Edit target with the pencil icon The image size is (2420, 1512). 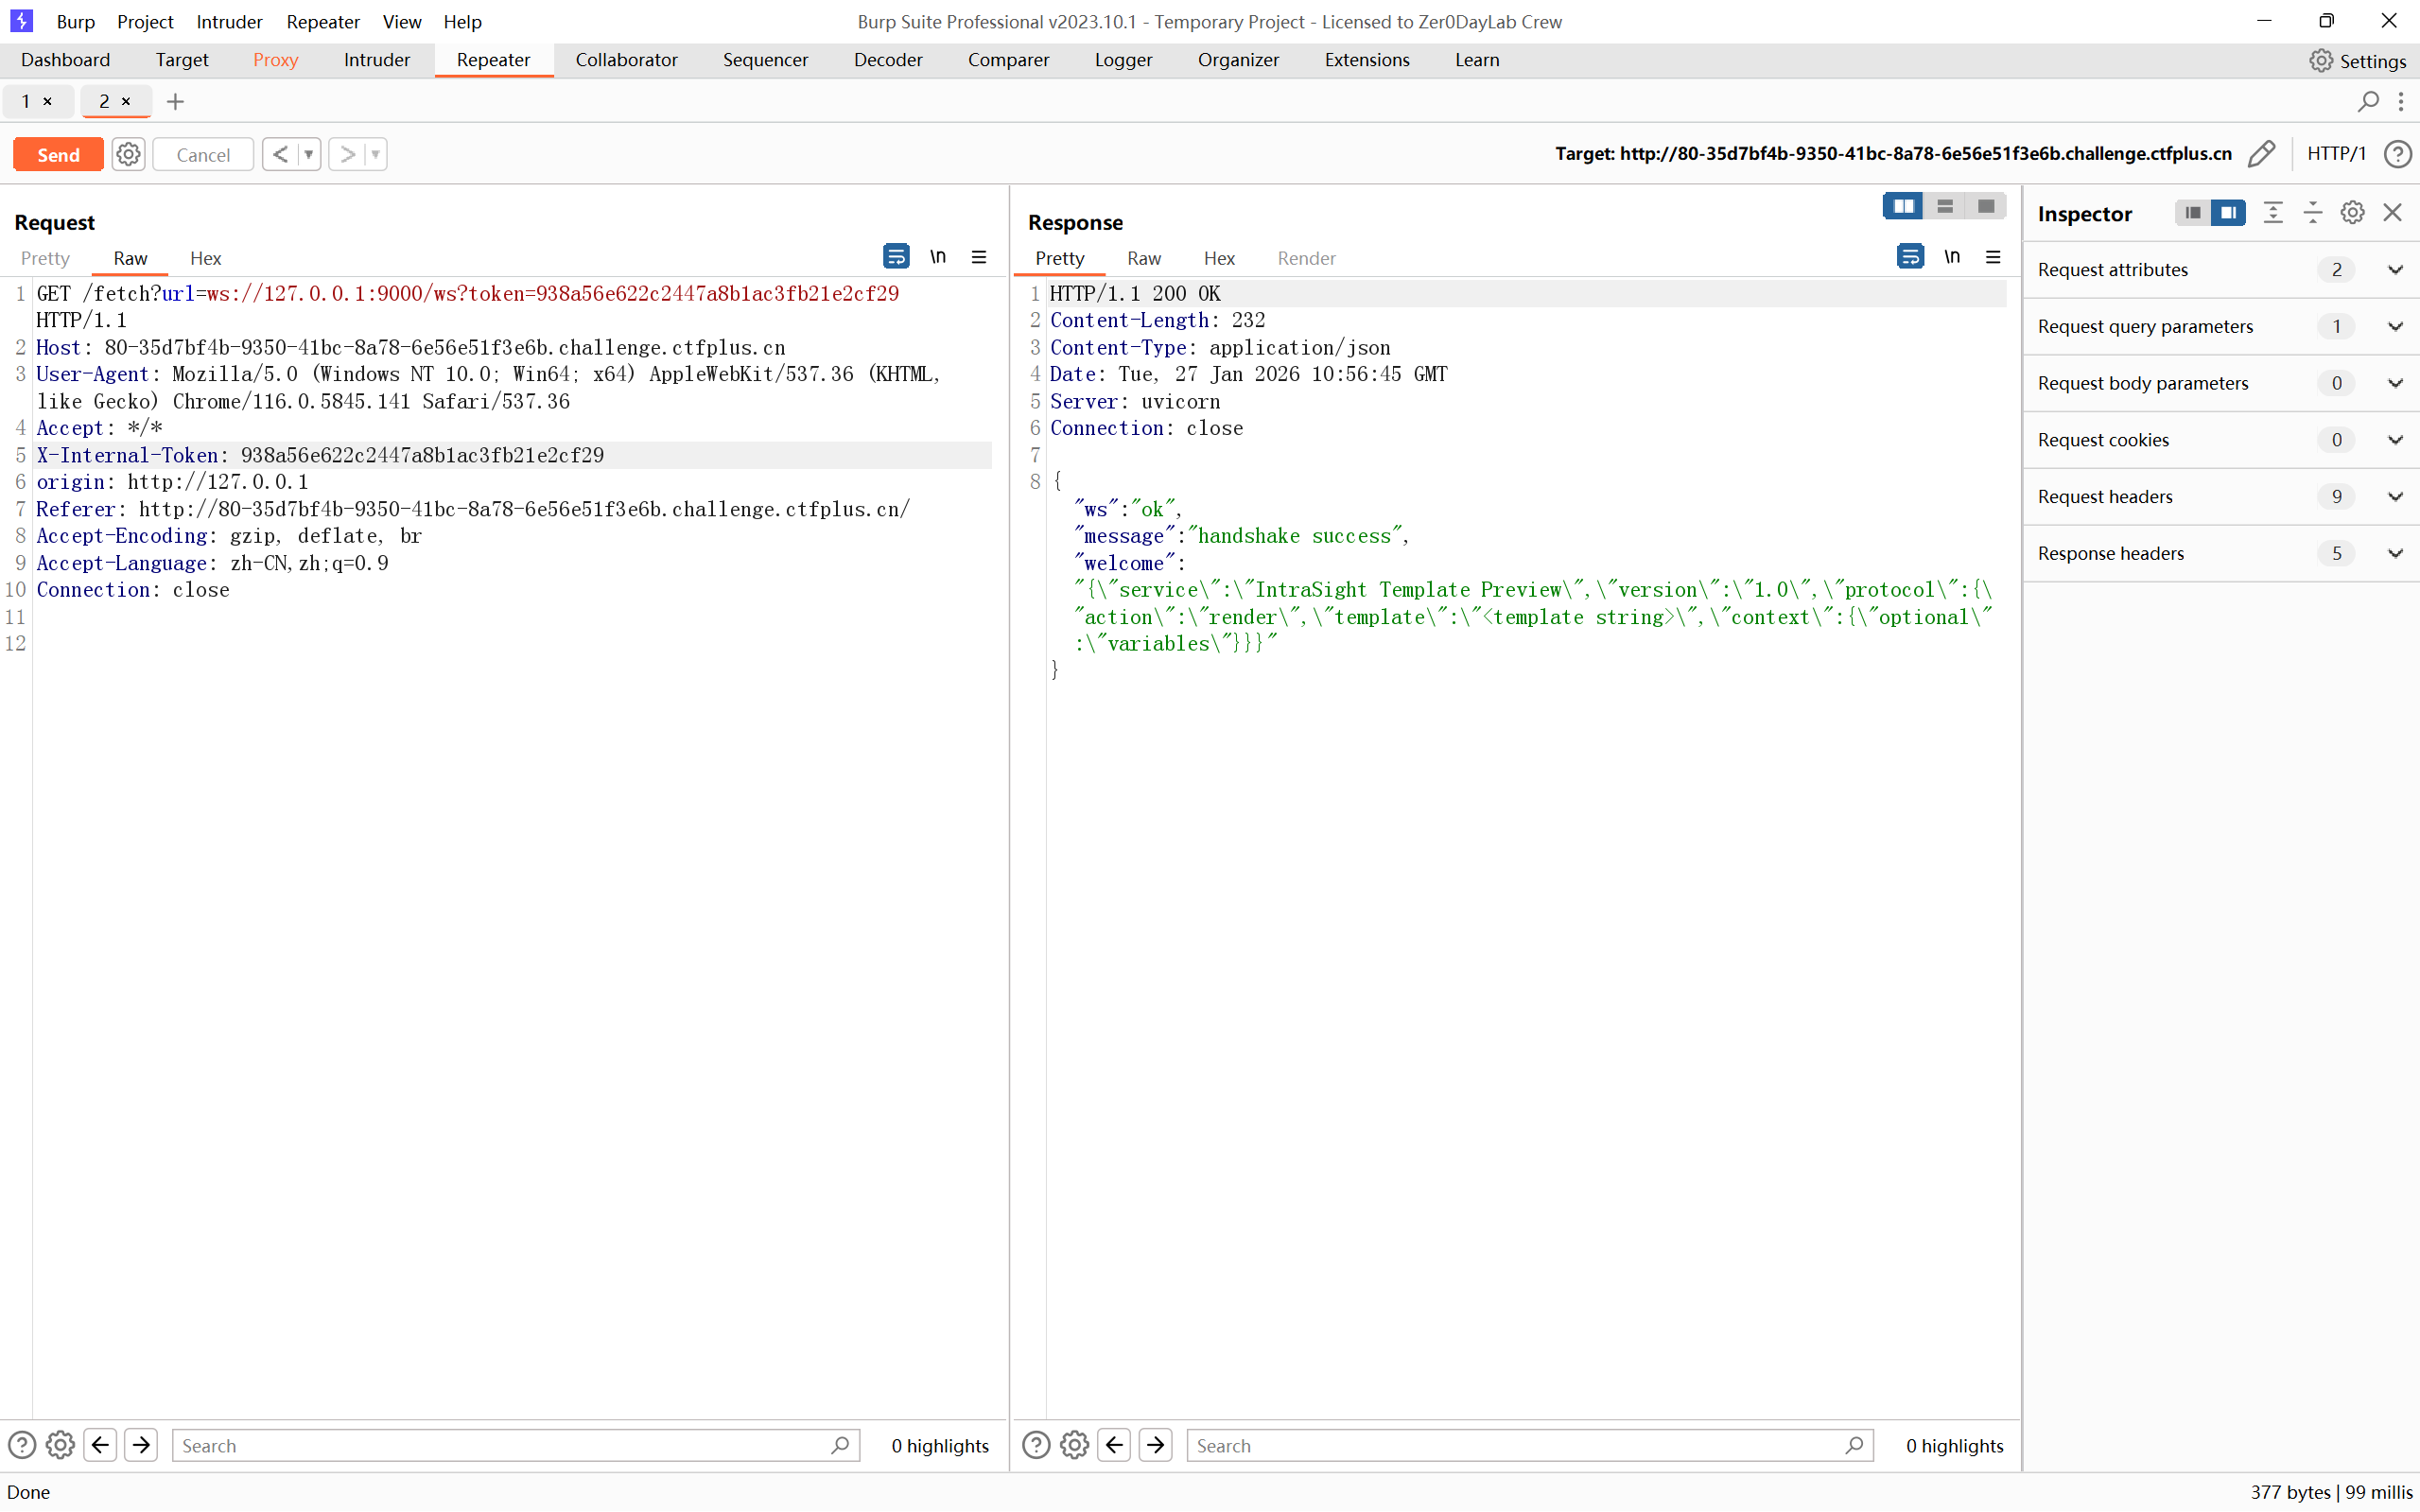pos(2261,154)
